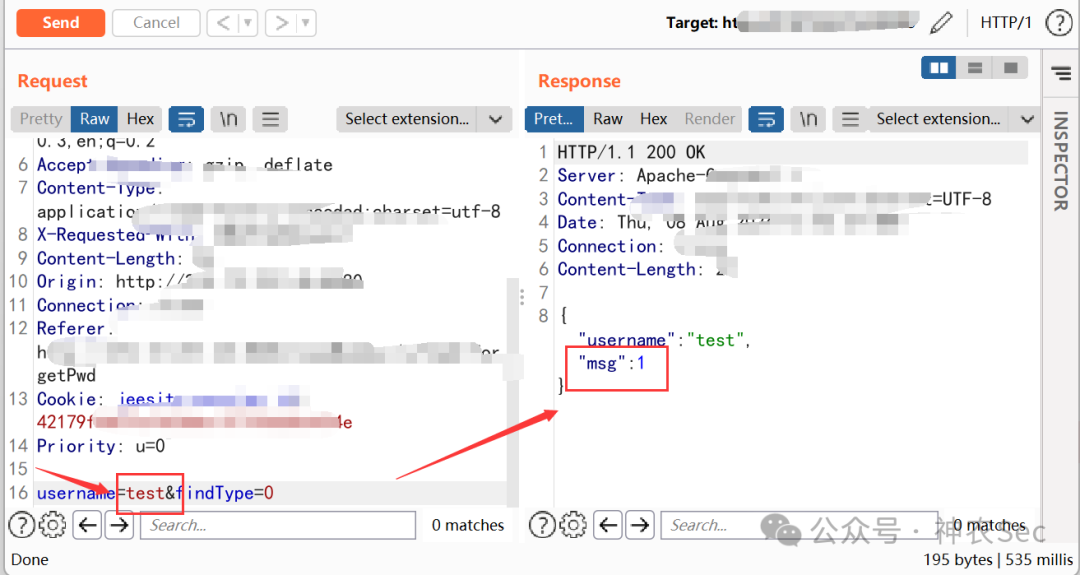The width and height of the screenshot is (1080, 575).
Task: Expand the Inspector panel menu icon
Action: [x=1061, y=72]
